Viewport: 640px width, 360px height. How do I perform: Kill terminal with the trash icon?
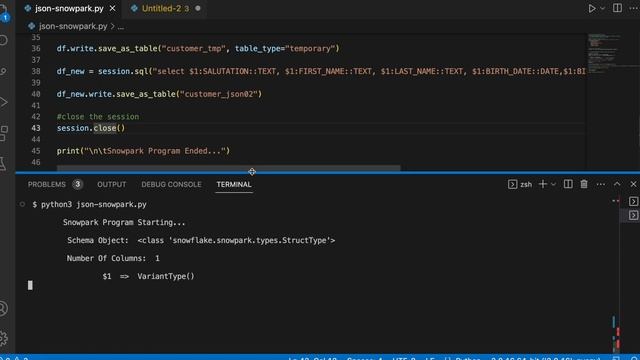click(x=584, y=184)
